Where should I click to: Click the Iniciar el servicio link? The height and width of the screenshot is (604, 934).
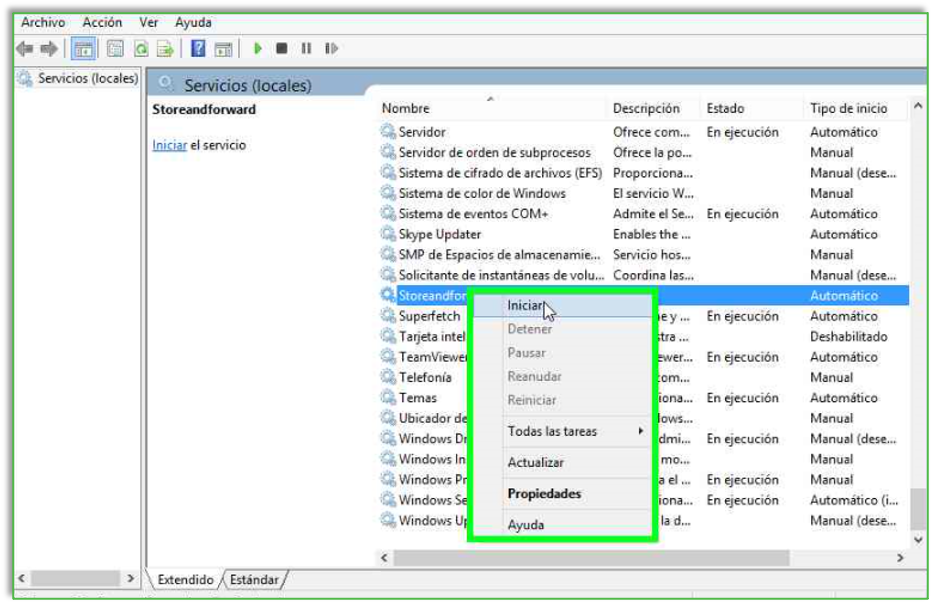click(169, 145)
